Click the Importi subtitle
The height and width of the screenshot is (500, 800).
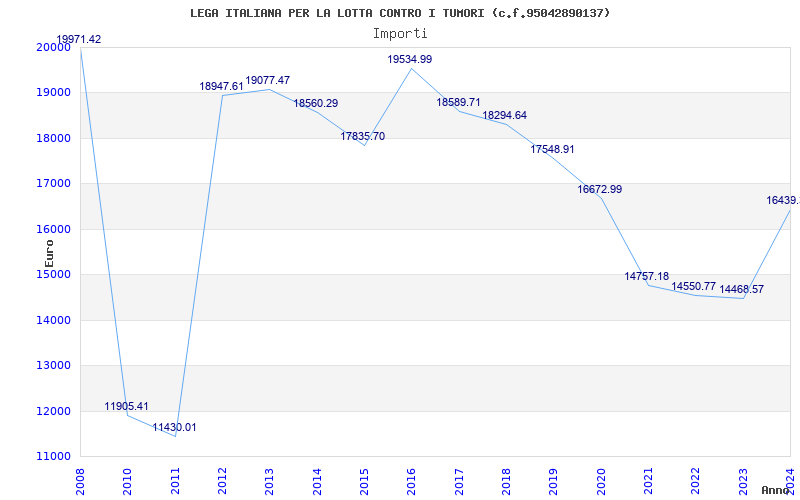click(400, 34)
